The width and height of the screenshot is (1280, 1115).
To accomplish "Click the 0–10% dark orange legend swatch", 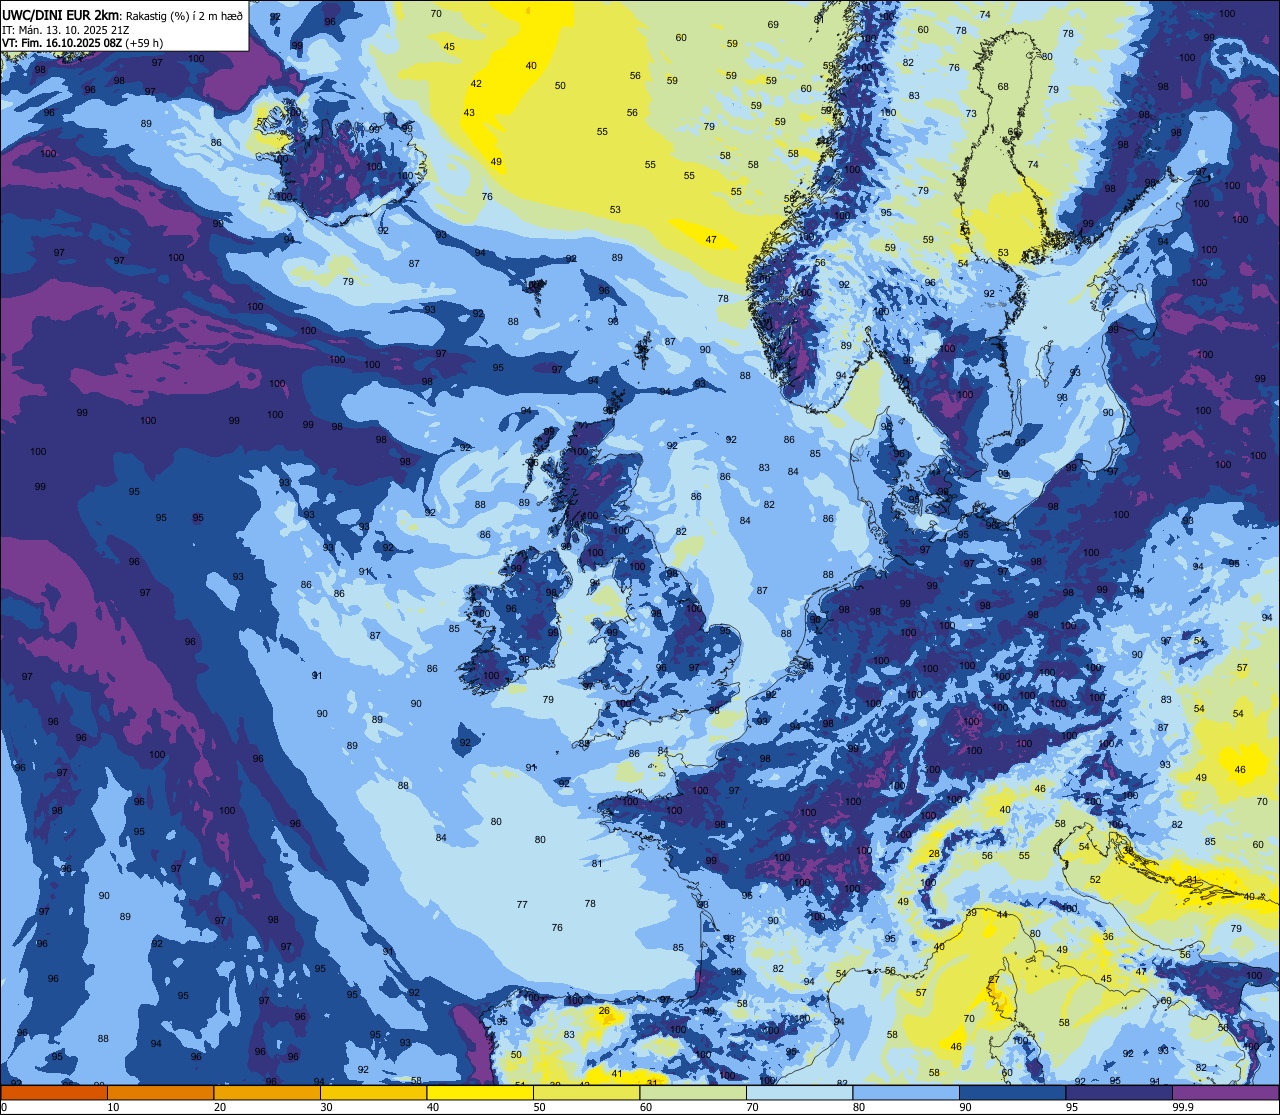I will [54, 1092].
